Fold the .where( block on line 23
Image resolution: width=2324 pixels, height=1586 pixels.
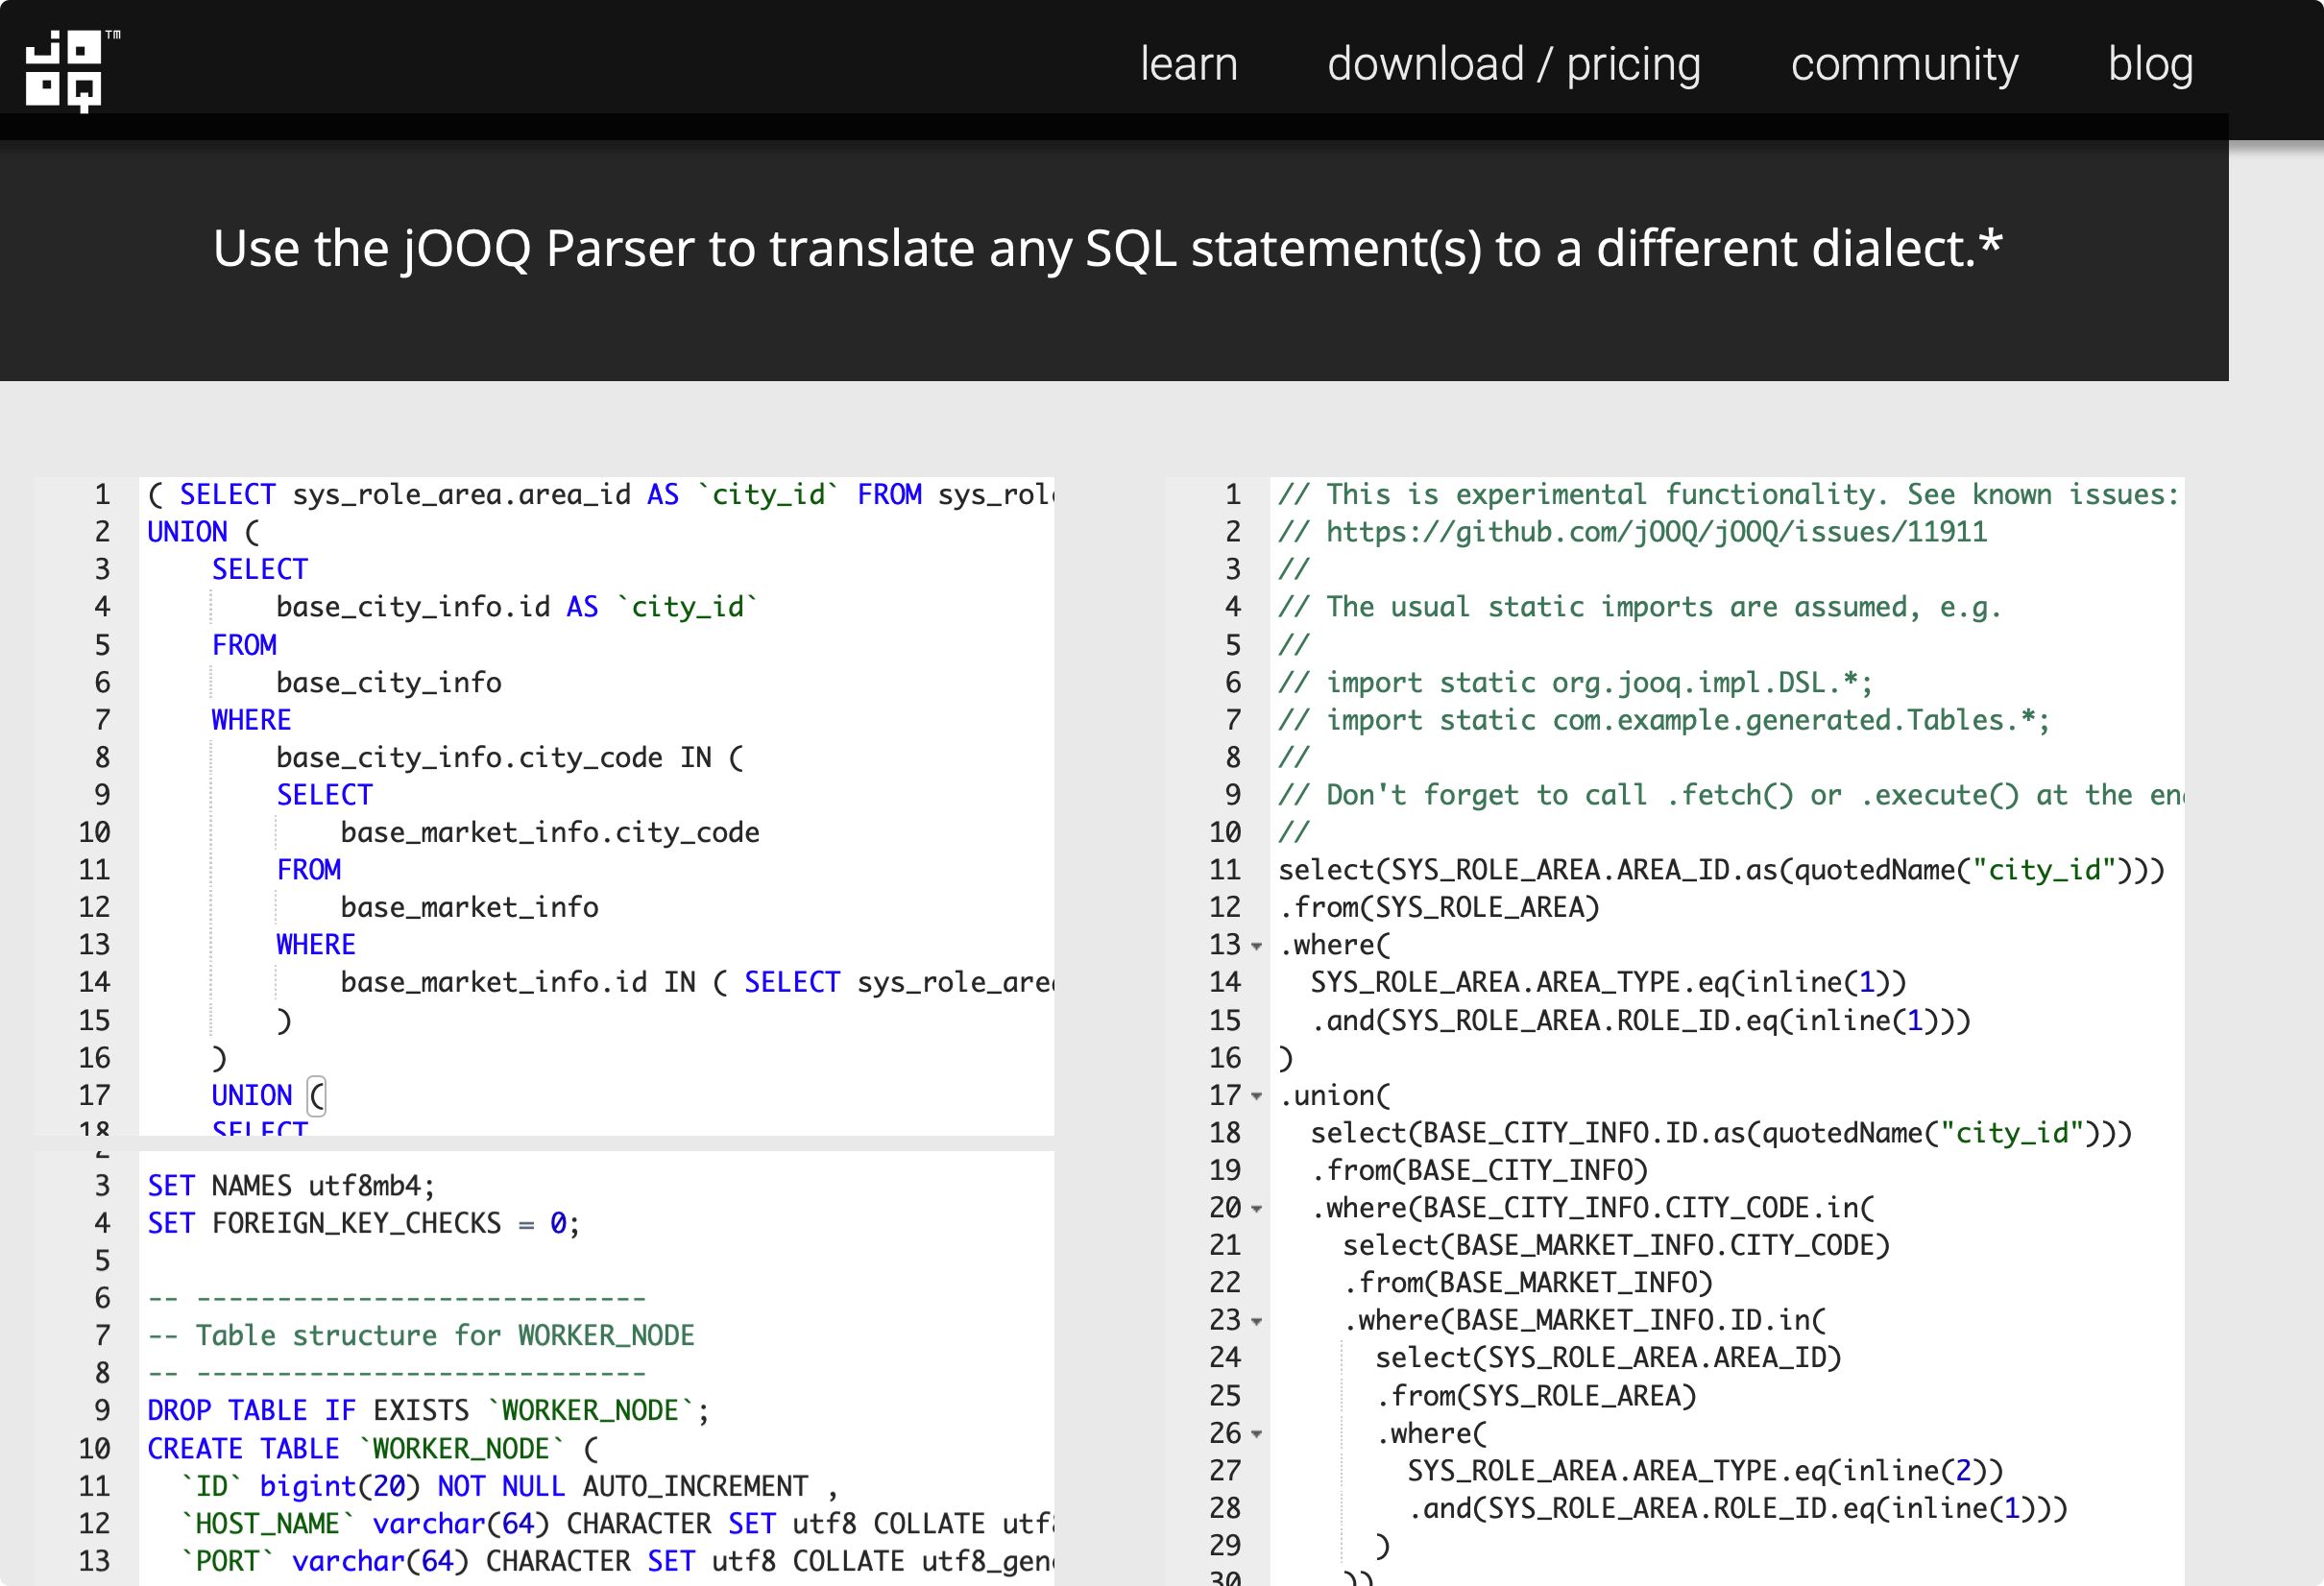click(1257, 1322)
